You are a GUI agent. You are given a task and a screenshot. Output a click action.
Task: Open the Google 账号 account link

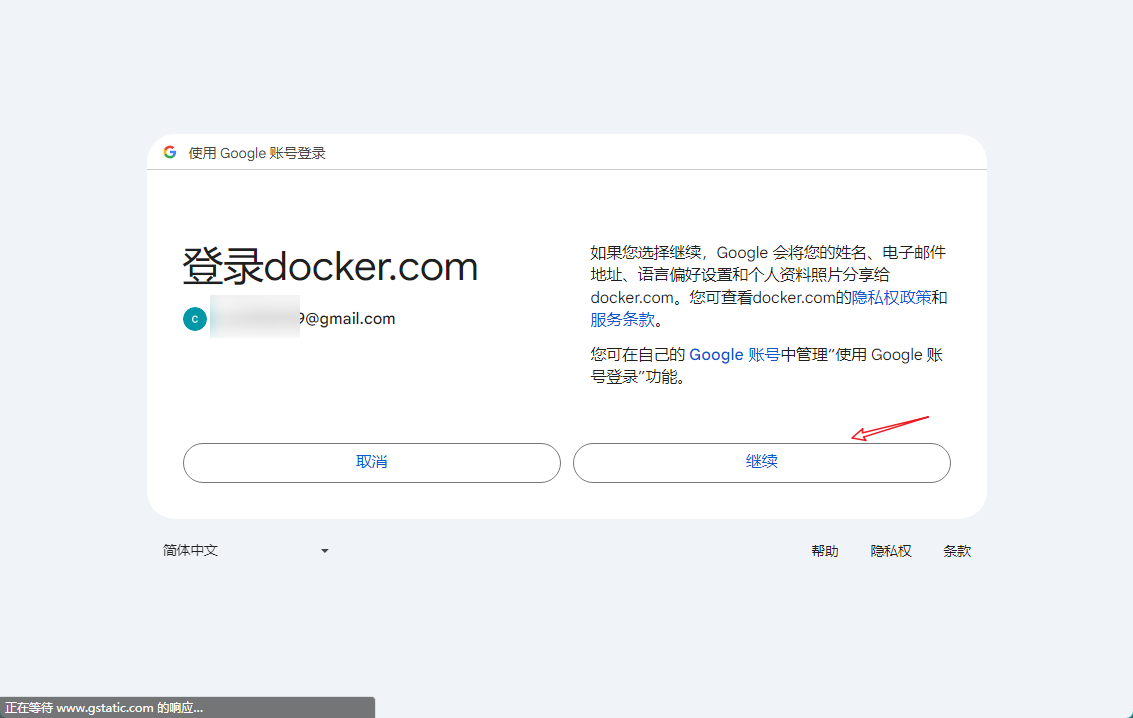(734, 355)
